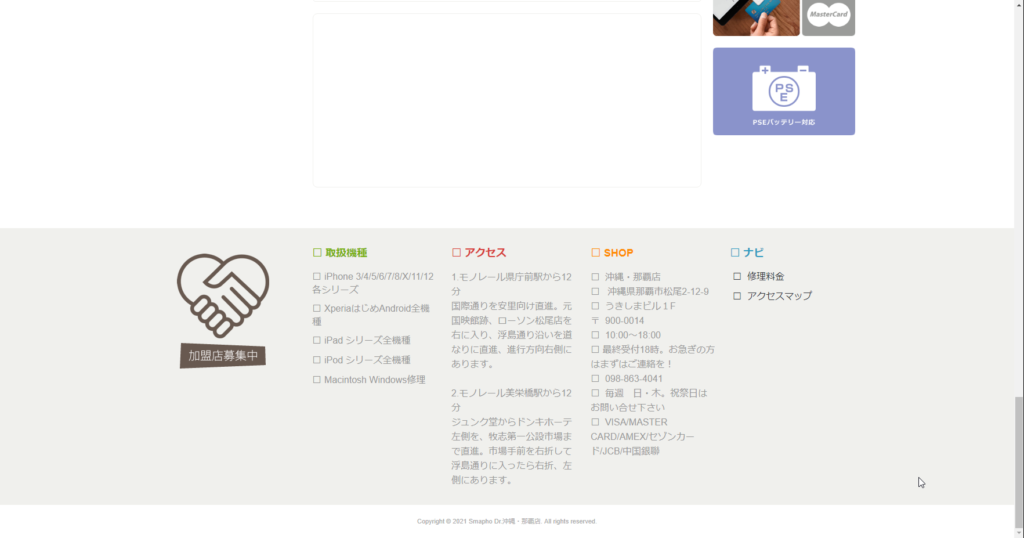Open the PSEバッテリー対応 banner
The width and height of the screenshot is (1024, 538).
tap(784, 91)
